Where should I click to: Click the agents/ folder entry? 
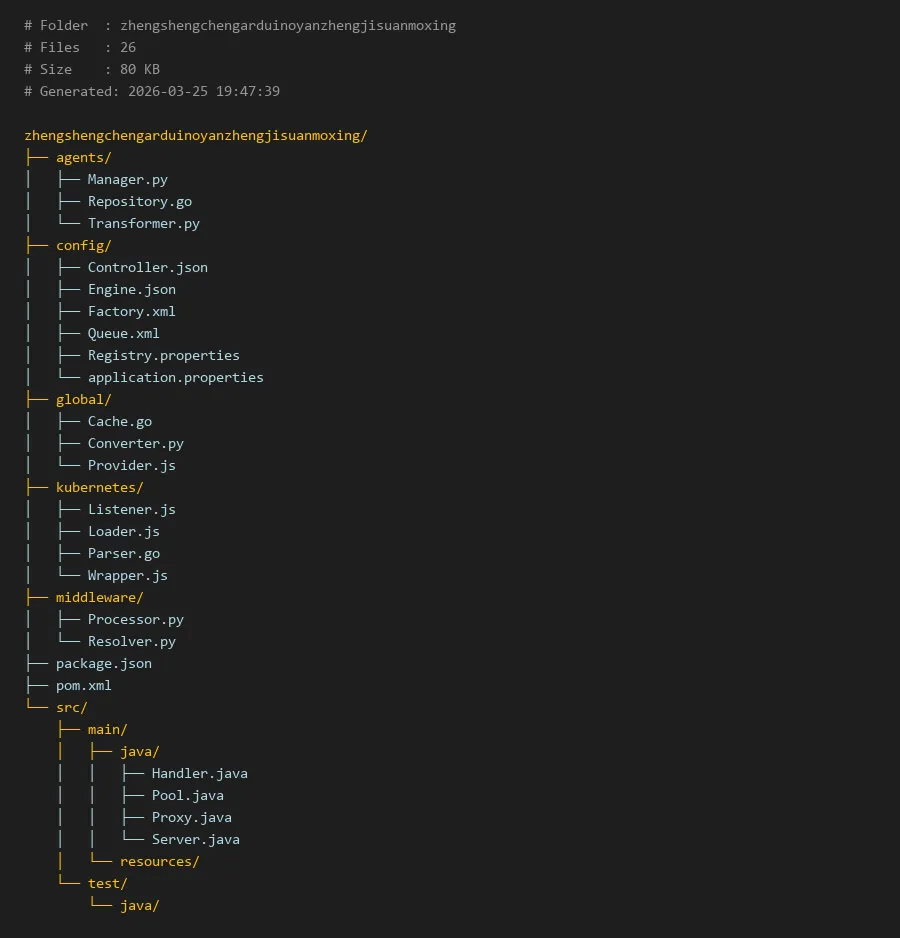pyautogui.click(x=83, y=157)
